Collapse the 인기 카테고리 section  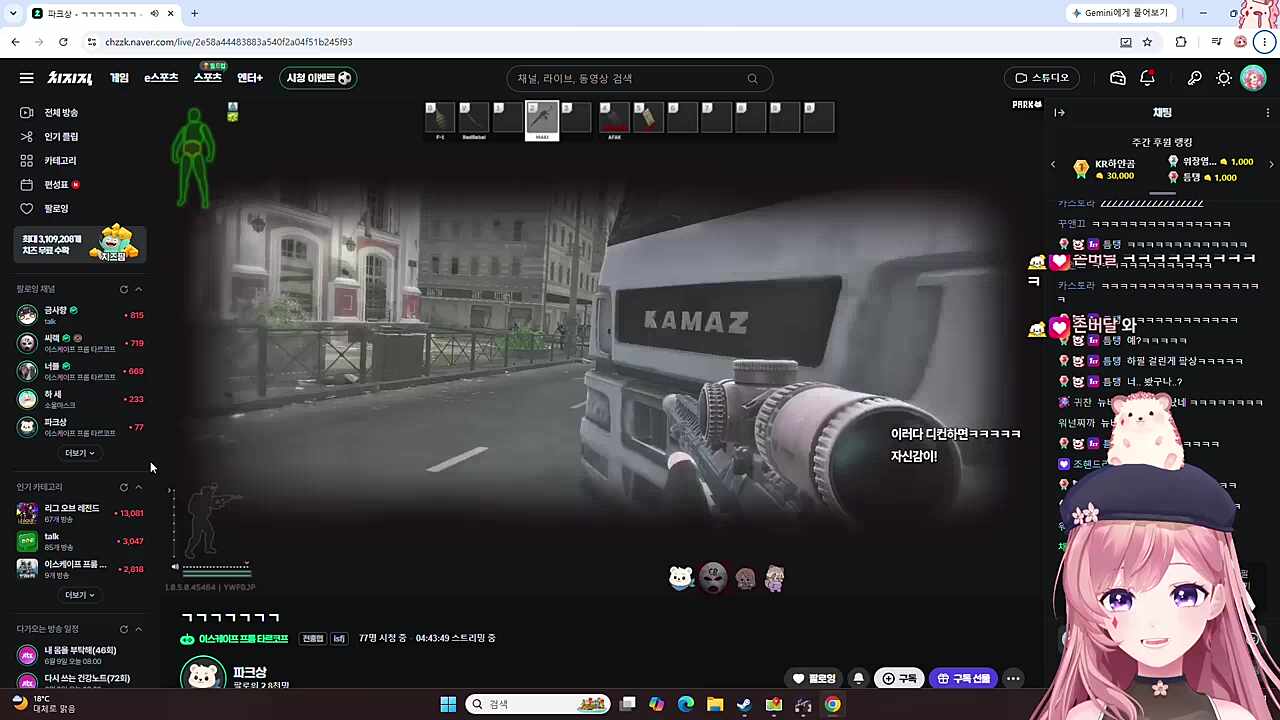(139, 487)
